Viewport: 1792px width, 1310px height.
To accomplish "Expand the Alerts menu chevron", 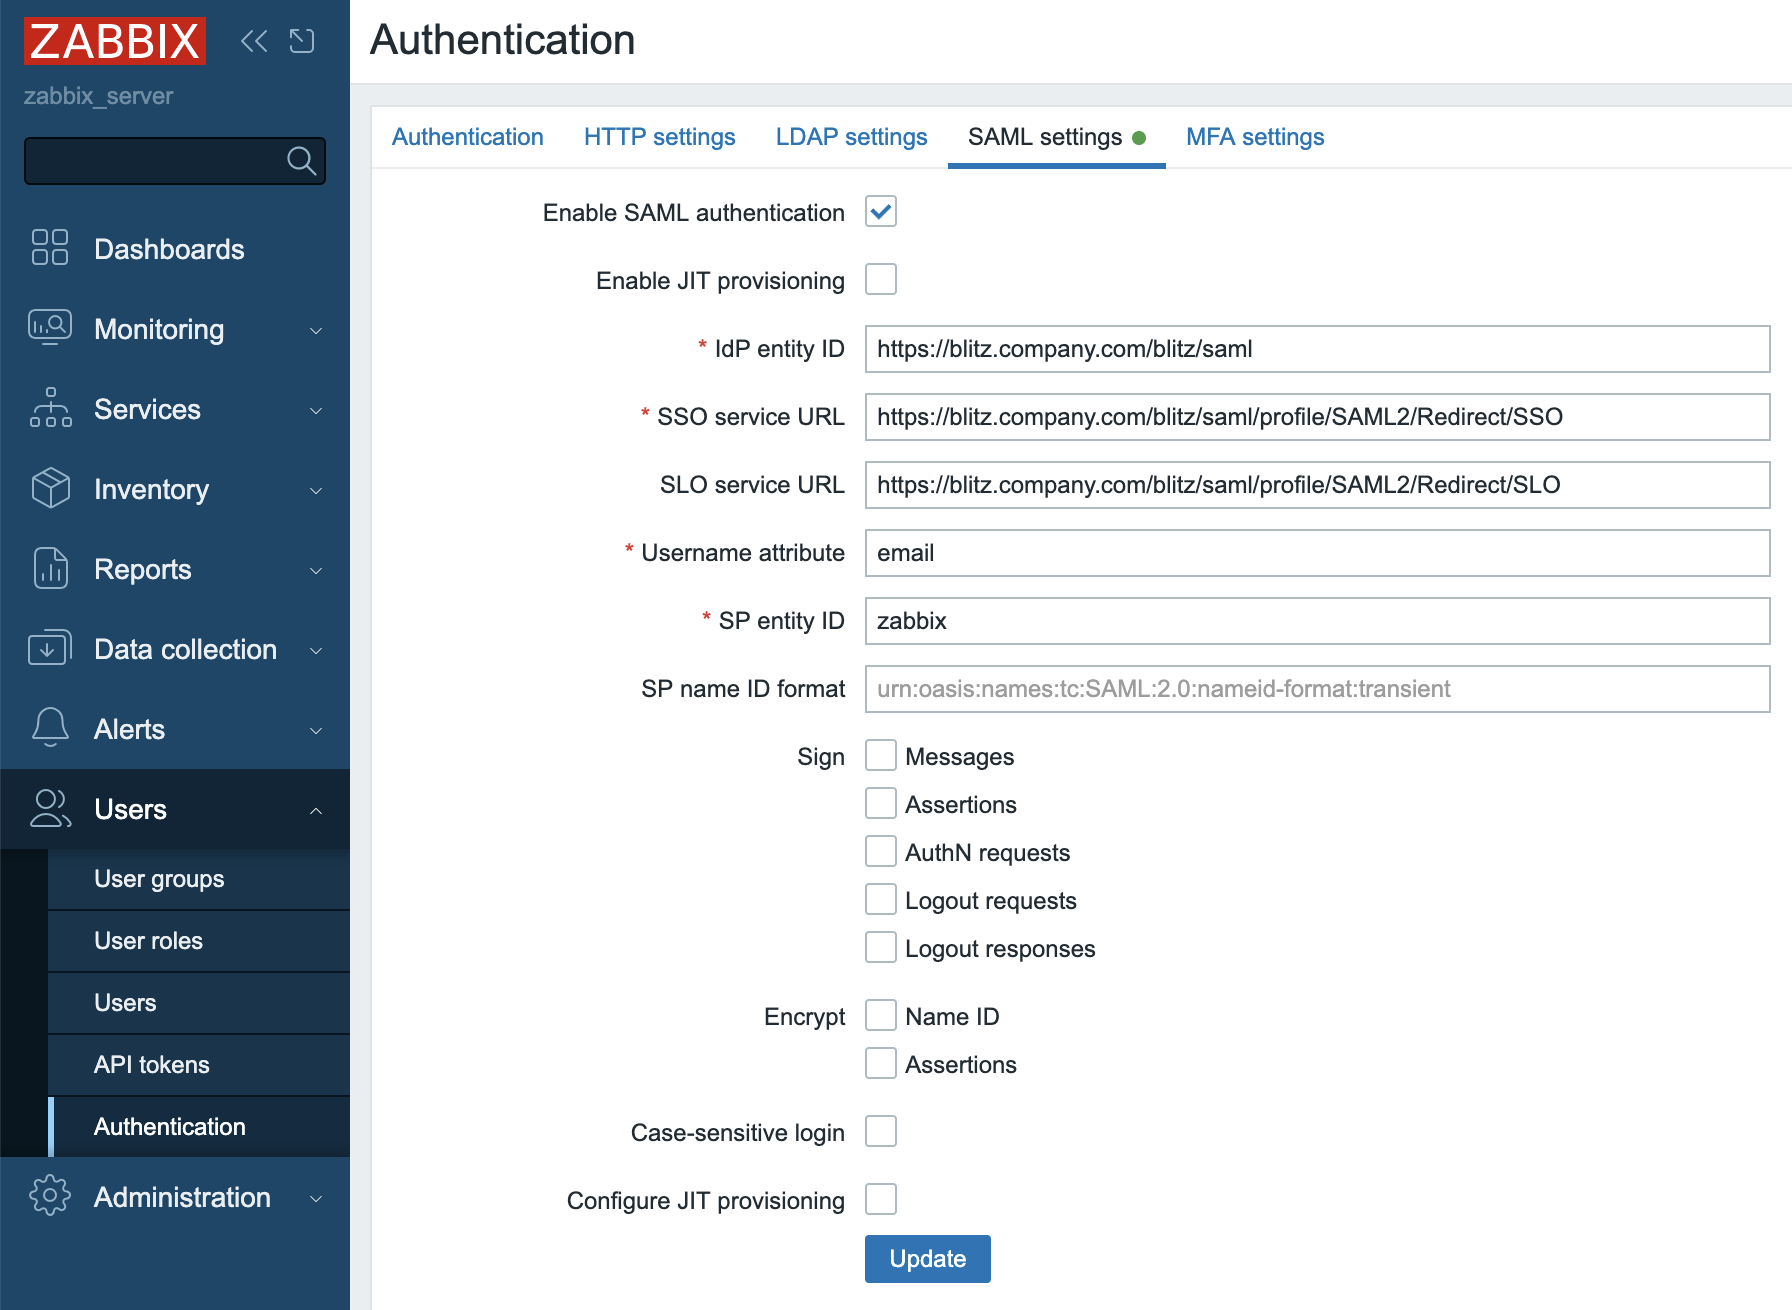I will click(316, 730).
